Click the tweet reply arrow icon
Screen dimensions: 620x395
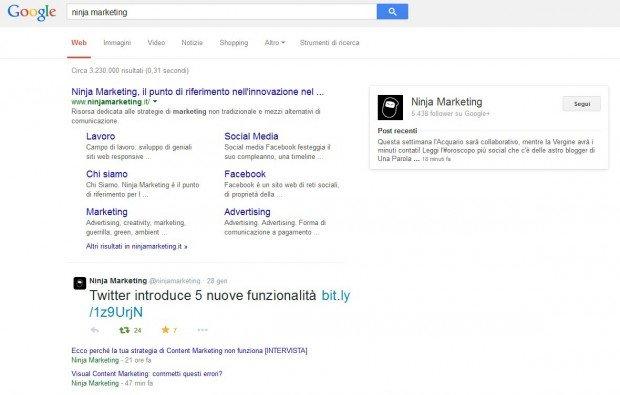(95, 330)
